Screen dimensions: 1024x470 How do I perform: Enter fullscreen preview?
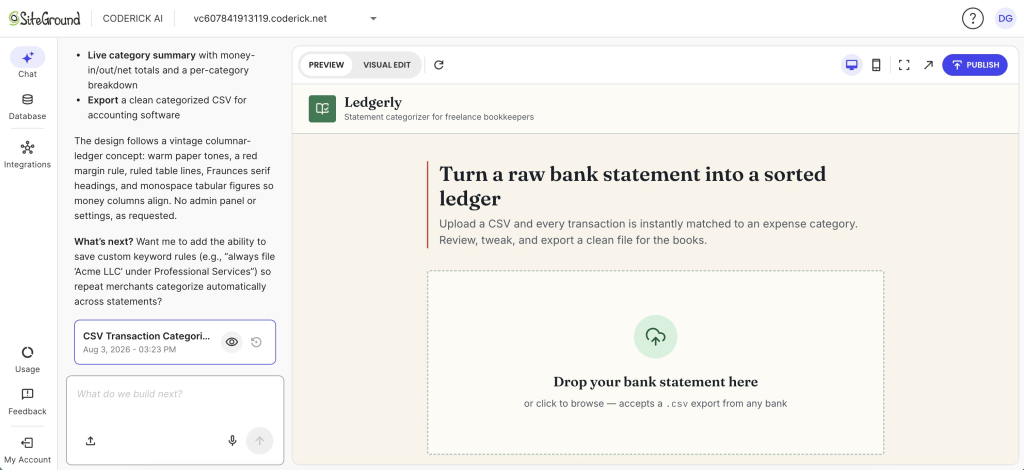click(904, 65)
